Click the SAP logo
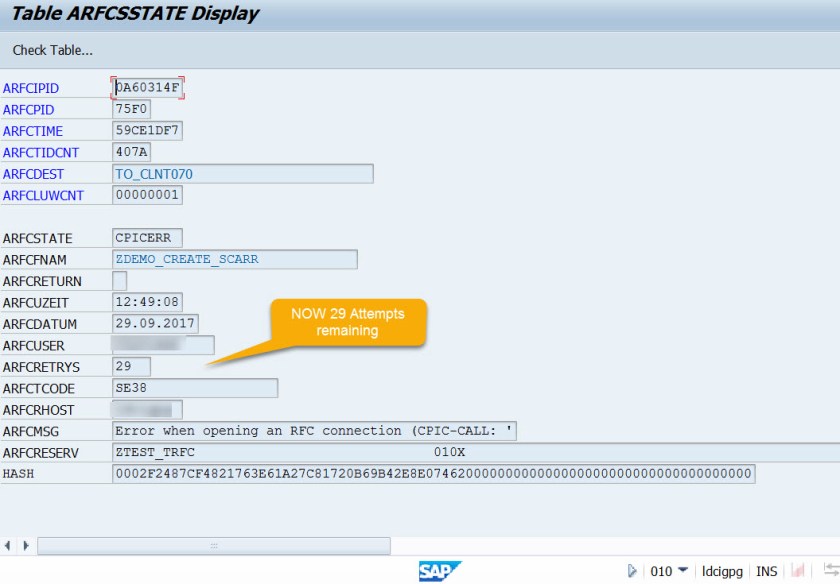 439,571
